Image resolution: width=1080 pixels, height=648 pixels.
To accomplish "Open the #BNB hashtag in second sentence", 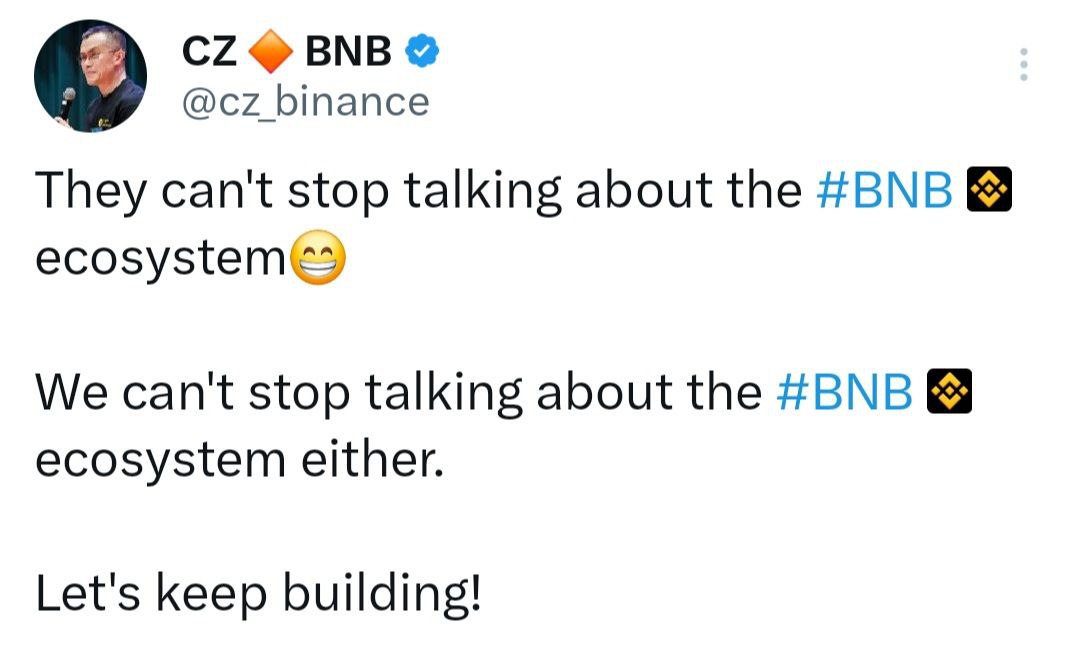I will click(x=844, y=393).
